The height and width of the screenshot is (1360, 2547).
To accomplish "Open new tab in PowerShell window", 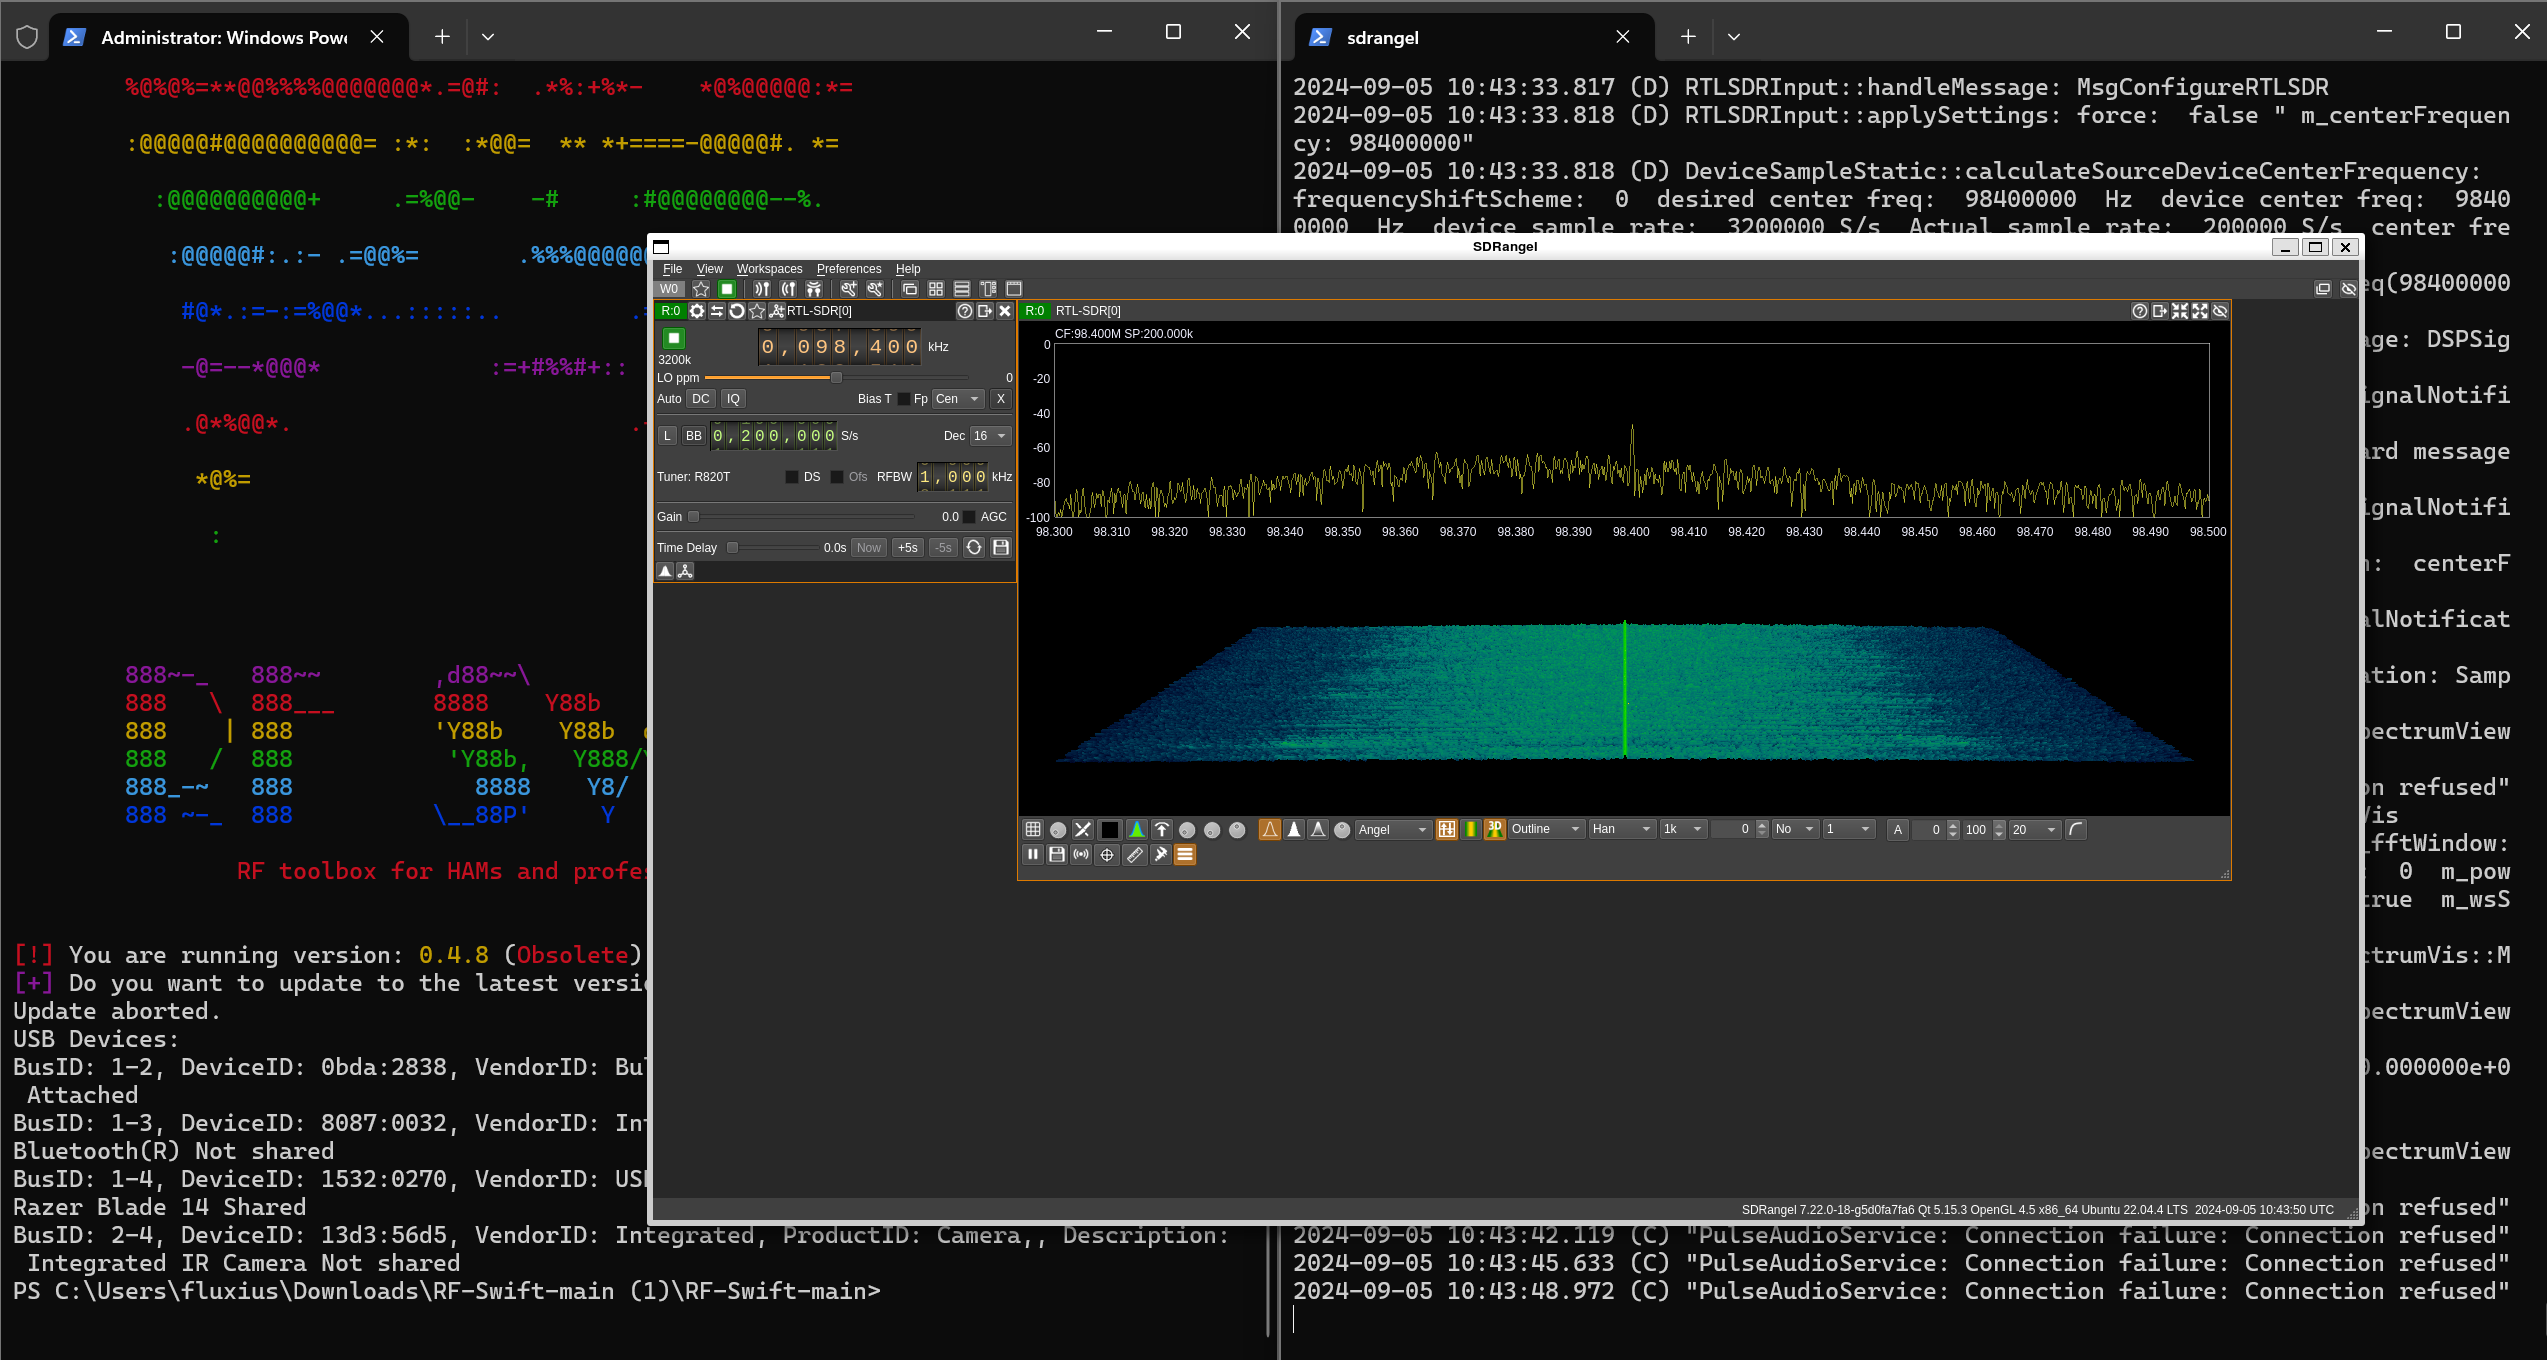I will tap(442, 37).
